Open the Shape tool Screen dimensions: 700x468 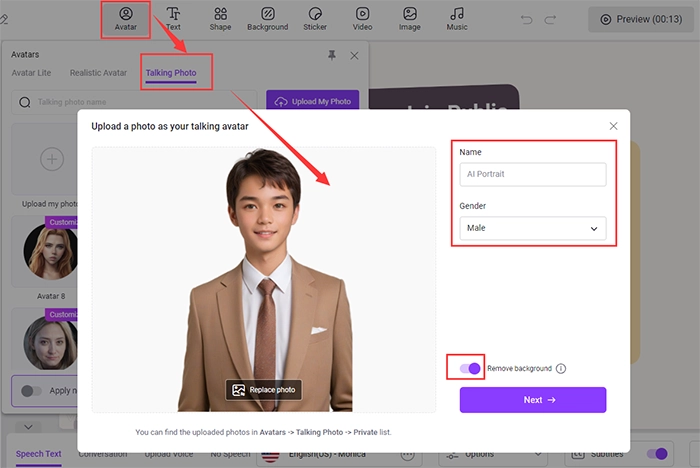(x=220, y=18)
